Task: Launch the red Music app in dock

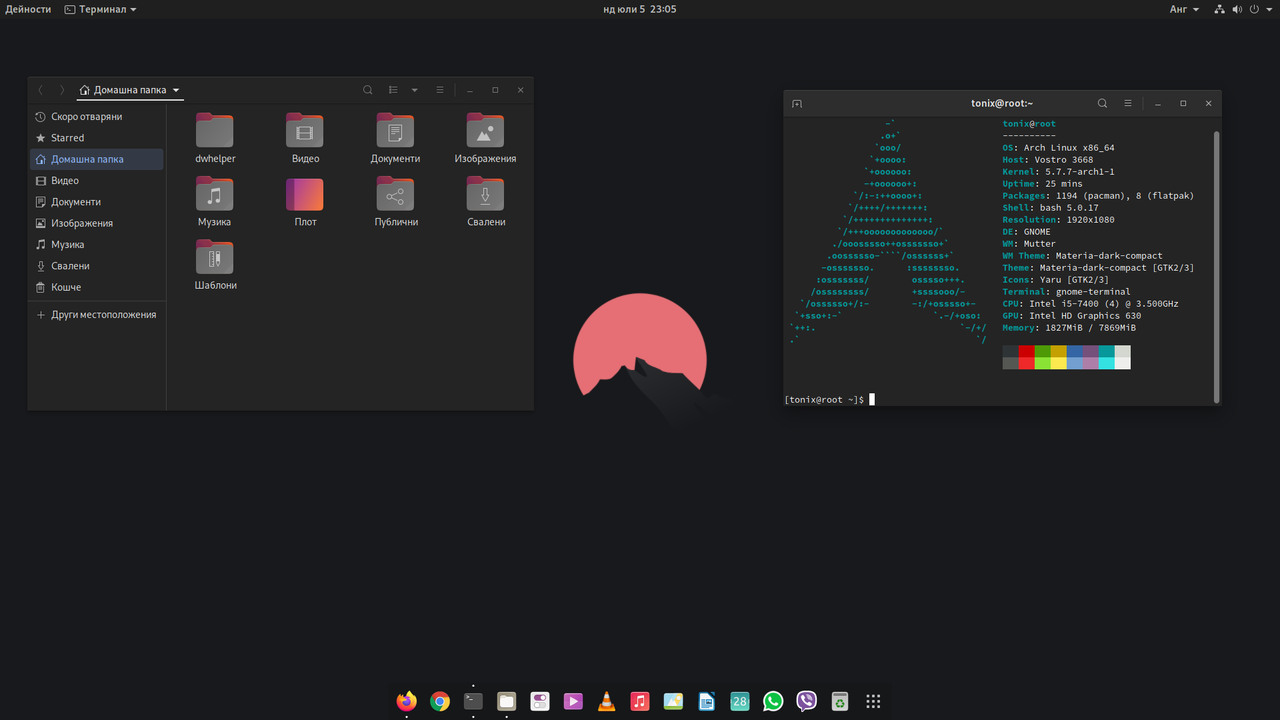Action: [640, 701]
